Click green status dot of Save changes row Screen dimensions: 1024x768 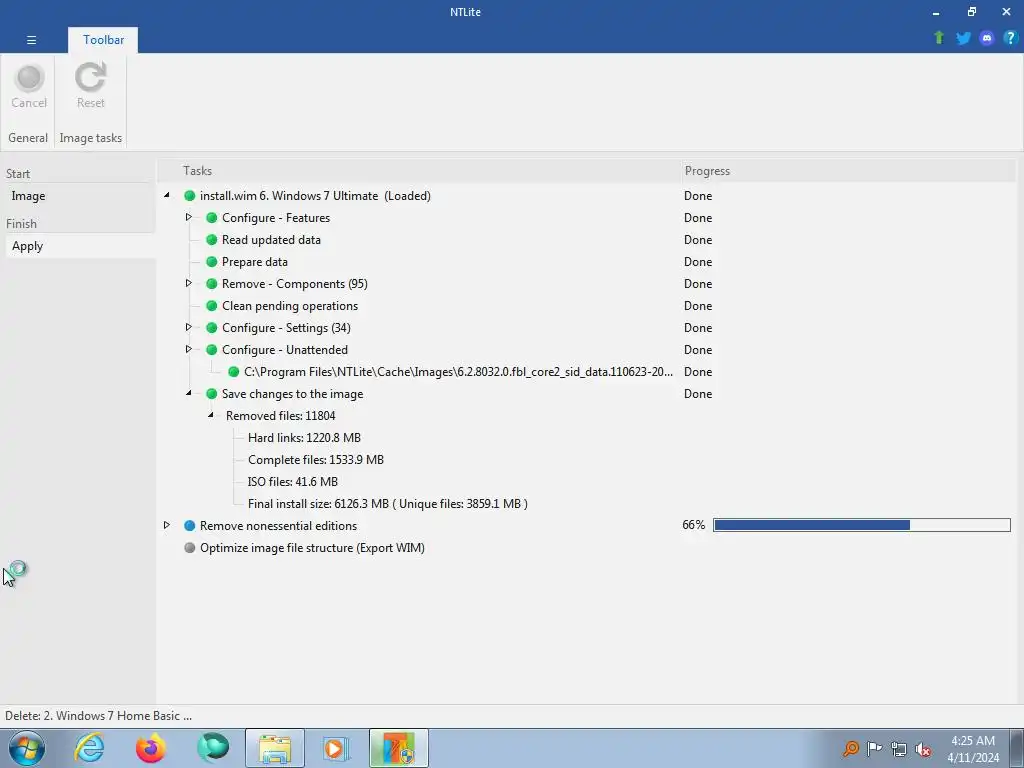212,394
